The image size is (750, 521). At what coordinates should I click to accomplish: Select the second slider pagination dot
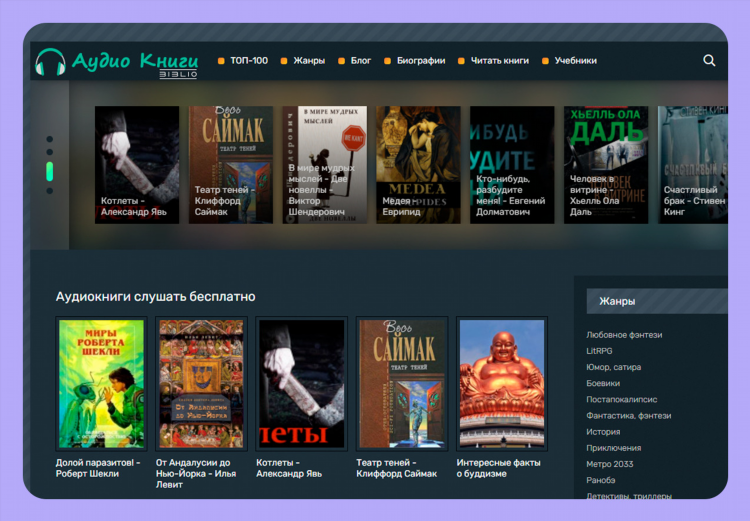pos(50,152)
